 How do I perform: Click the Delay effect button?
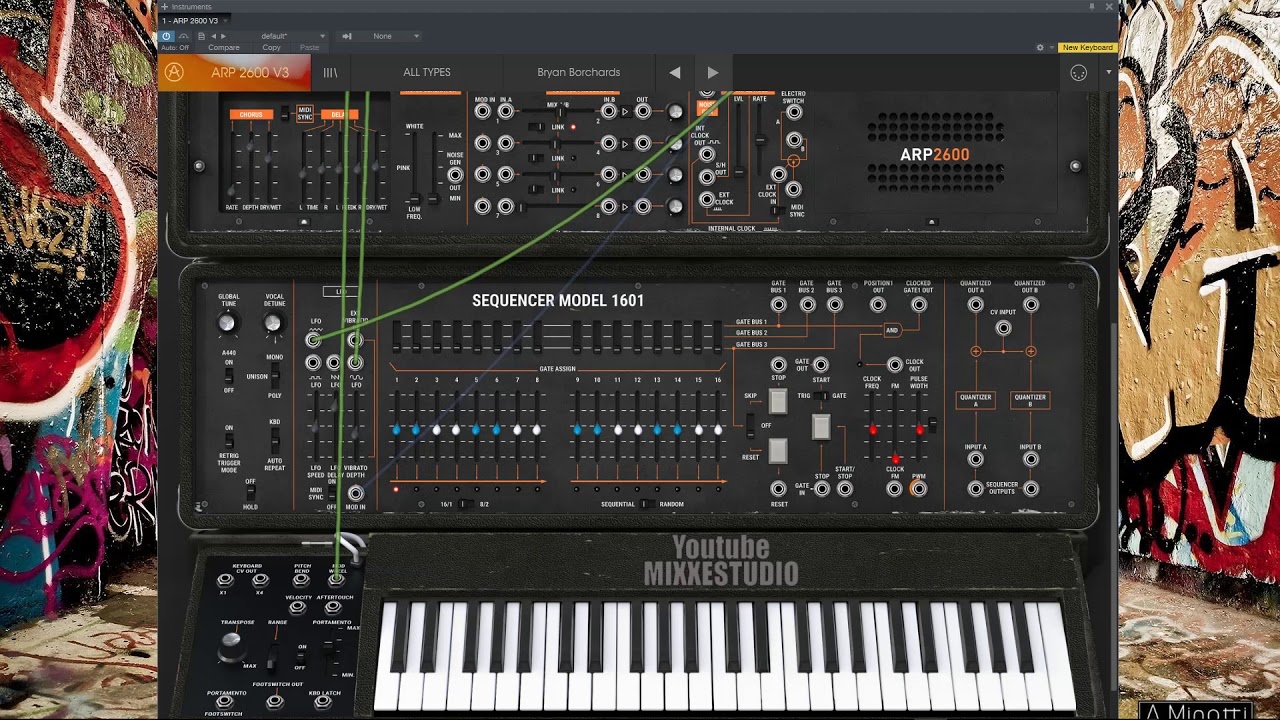[x=337, y=115]
